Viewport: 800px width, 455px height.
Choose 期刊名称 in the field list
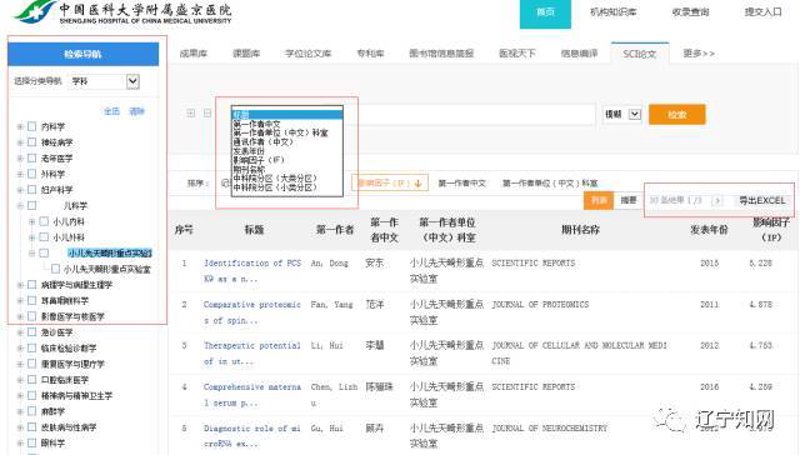coord(249,169)
